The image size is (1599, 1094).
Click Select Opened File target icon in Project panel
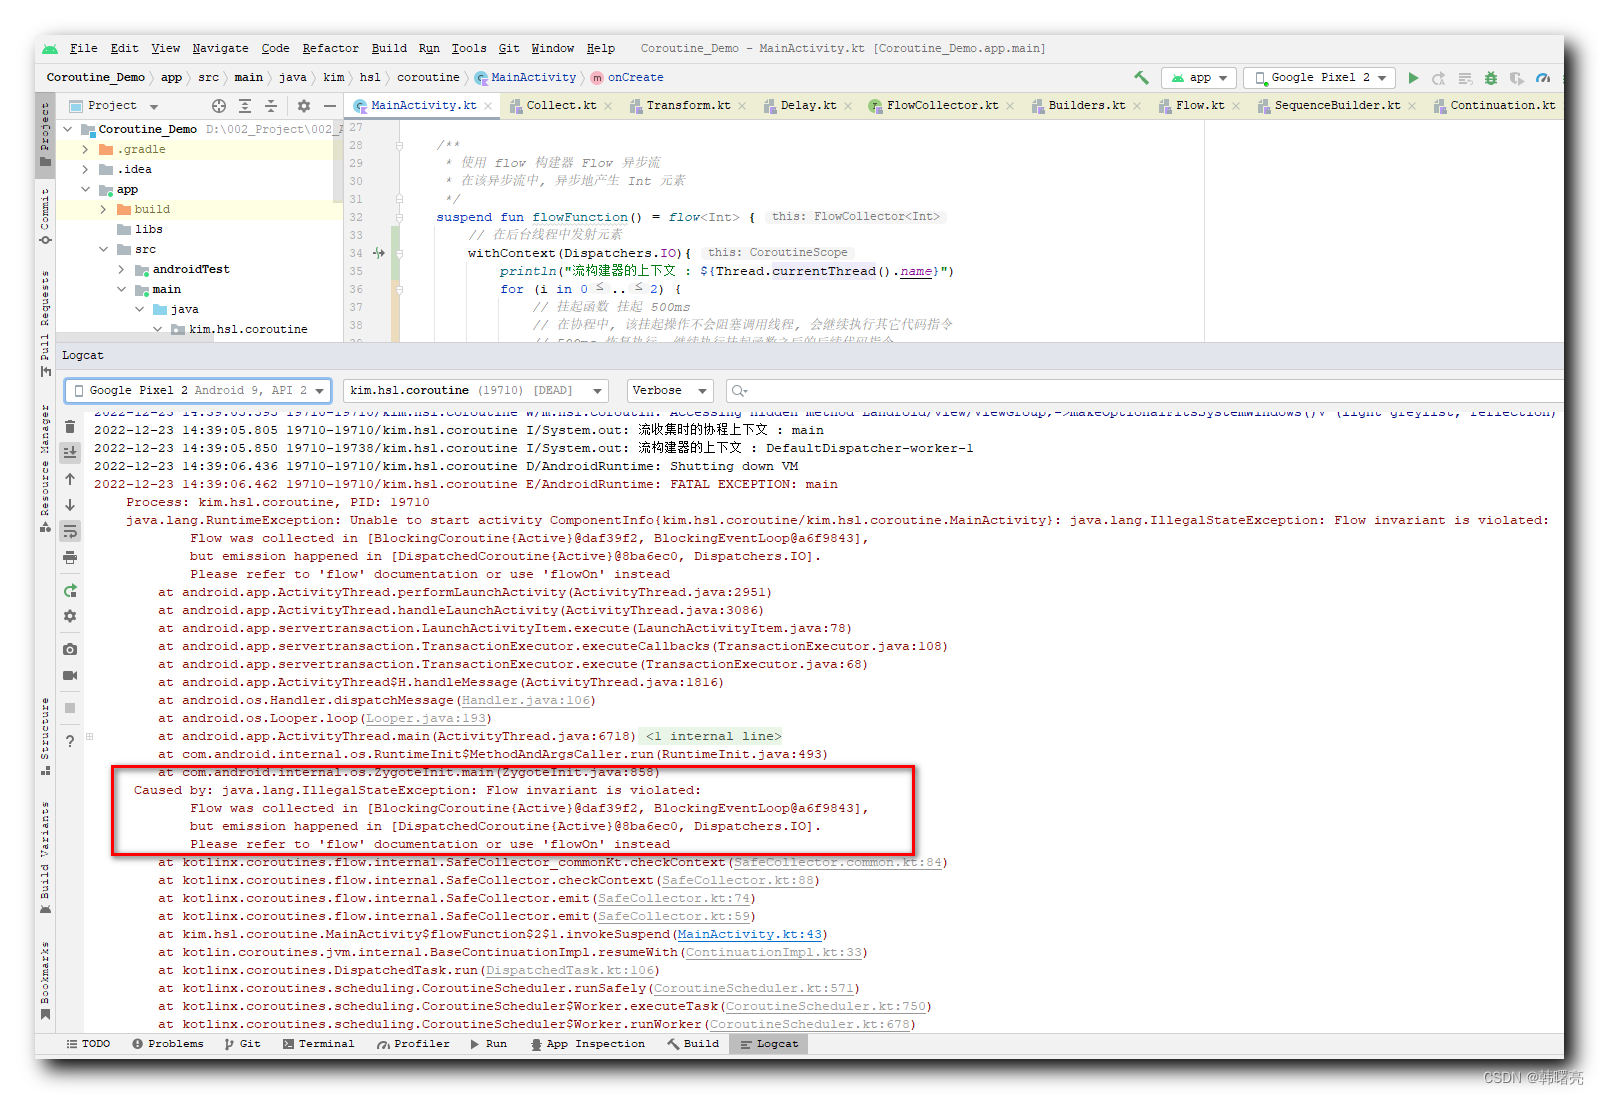[x=219, y=106]
